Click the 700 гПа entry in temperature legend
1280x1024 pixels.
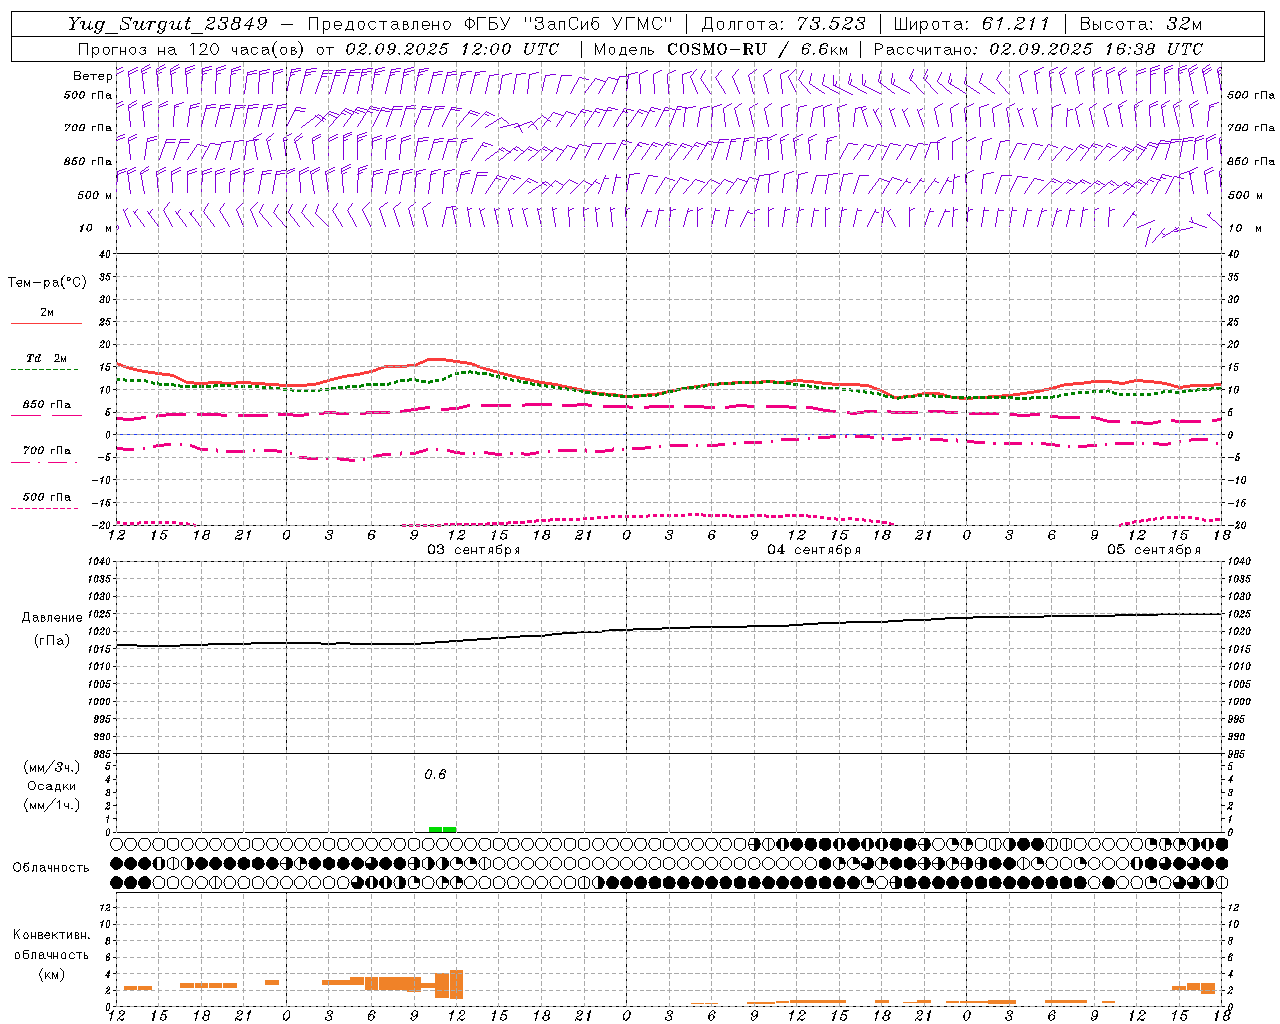[47, 450]
